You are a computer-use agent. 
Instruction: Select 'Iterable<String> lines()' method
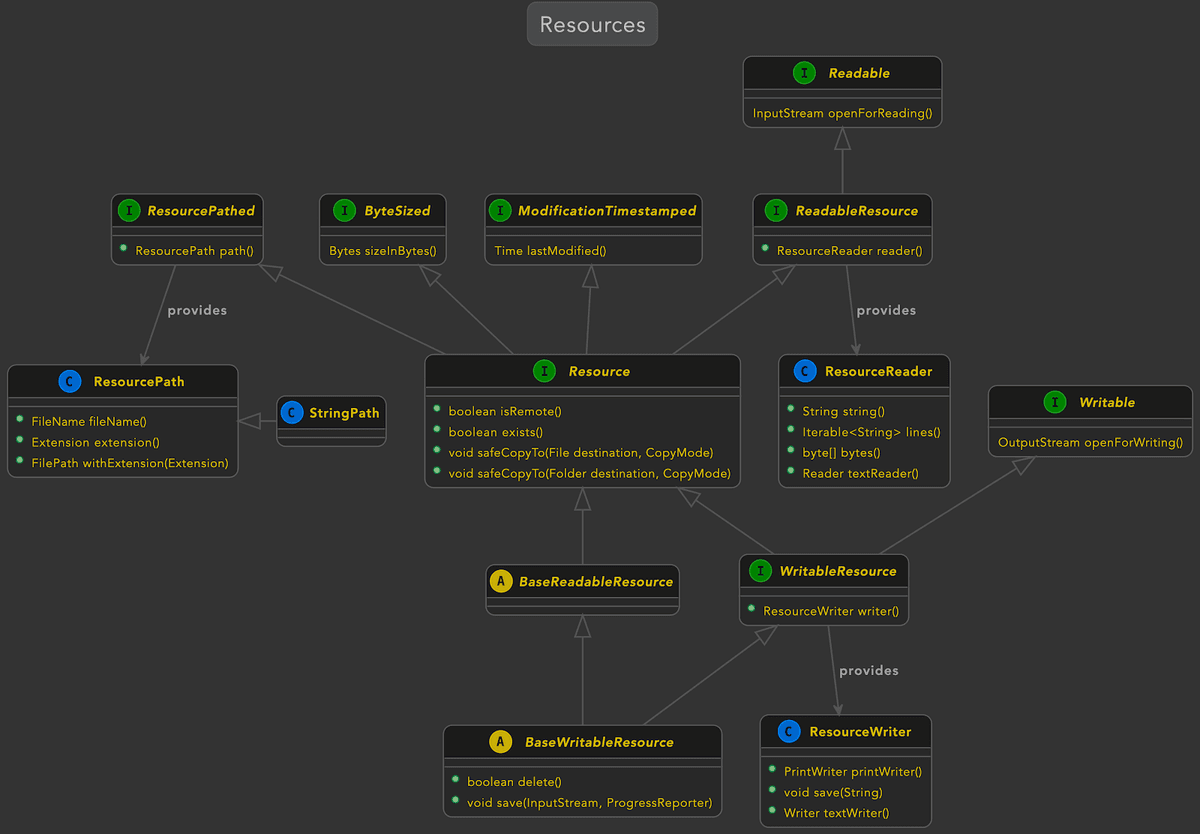tap(871, 432)
